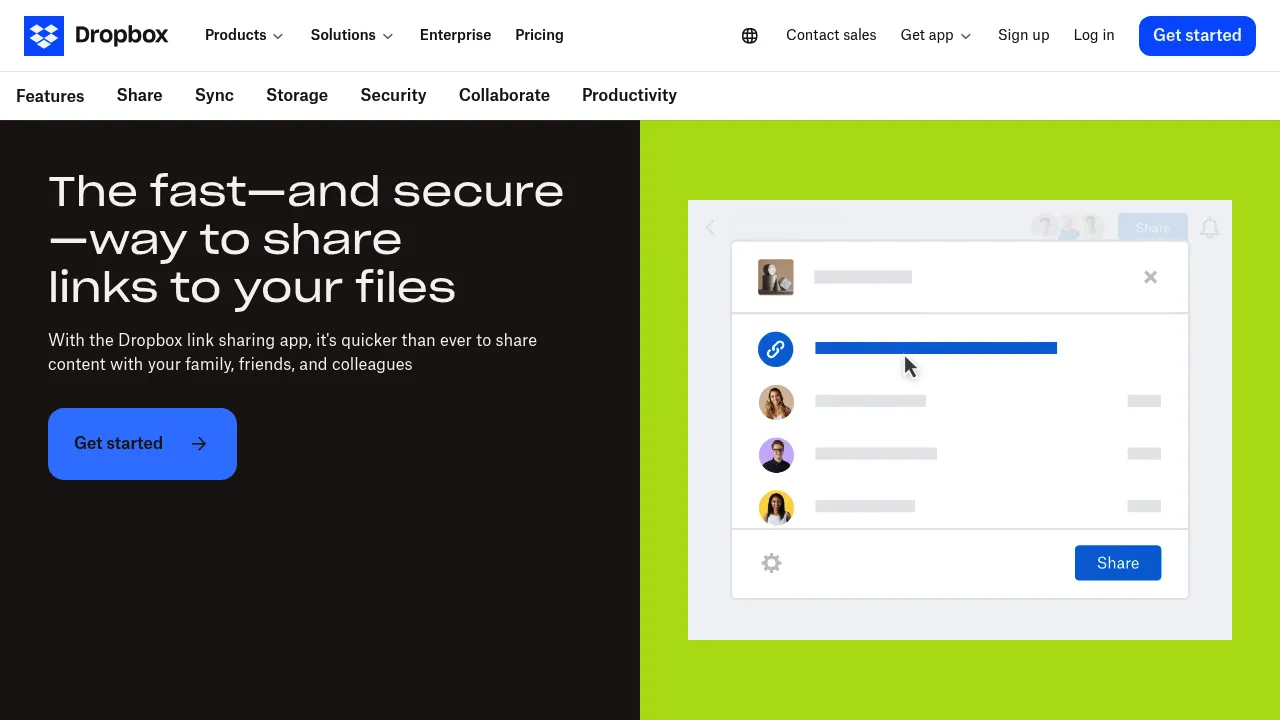
Task: Click the blue Share button in the dialog
Action: coord(1118,563)
